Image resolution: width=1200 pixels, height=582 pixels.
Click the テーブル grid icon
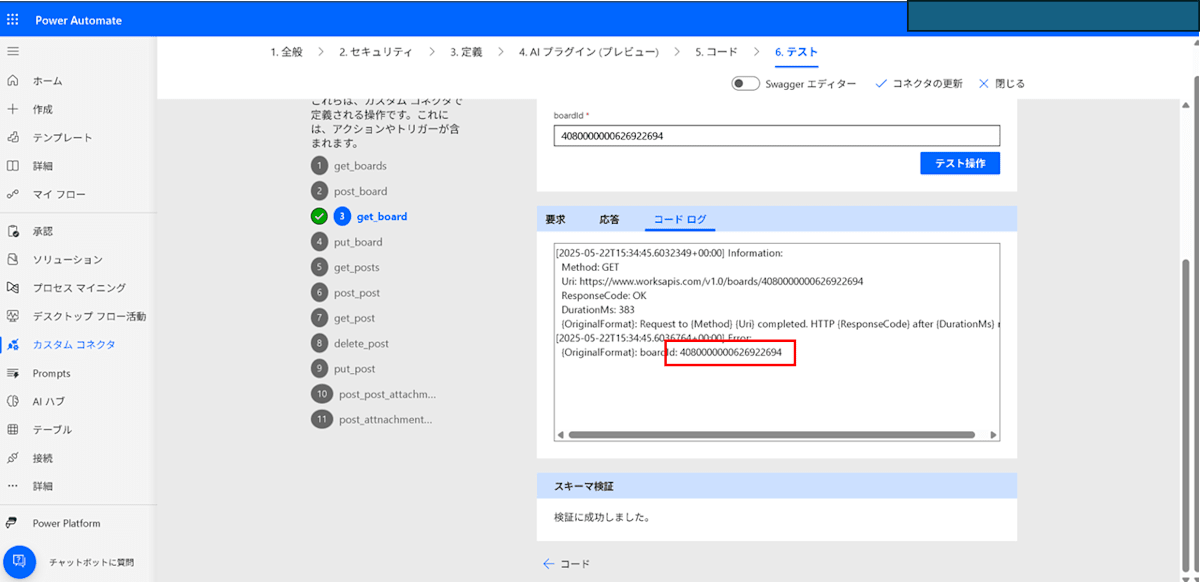13,429
